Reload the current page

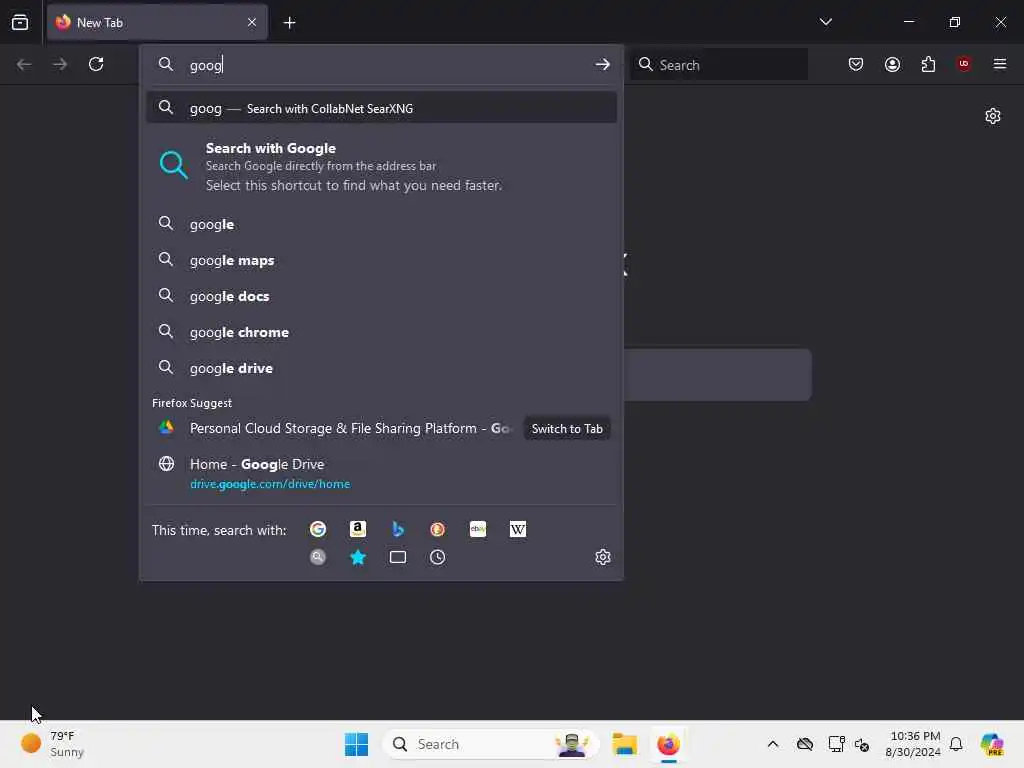(x=96, y=64)
